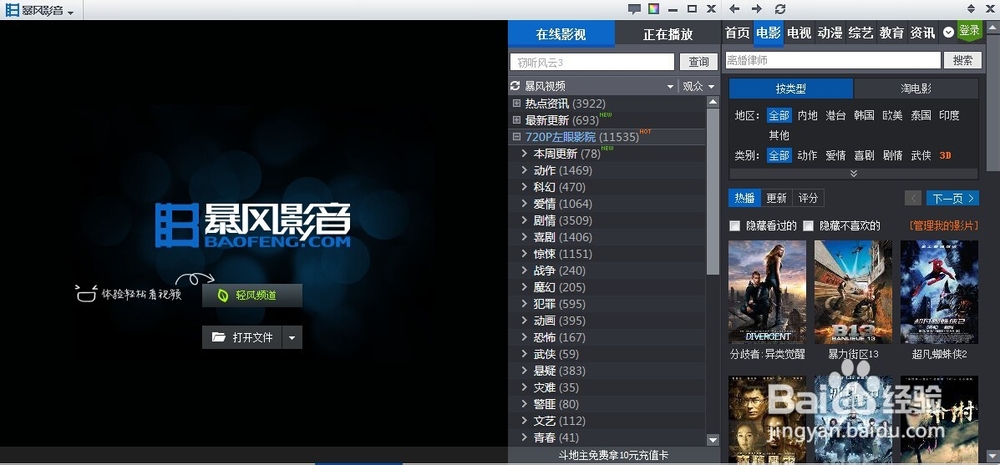The height and width of the screenshot is (465, 1000).
Task: Go forward with the right arrow
Action: (x=756, y=9)
